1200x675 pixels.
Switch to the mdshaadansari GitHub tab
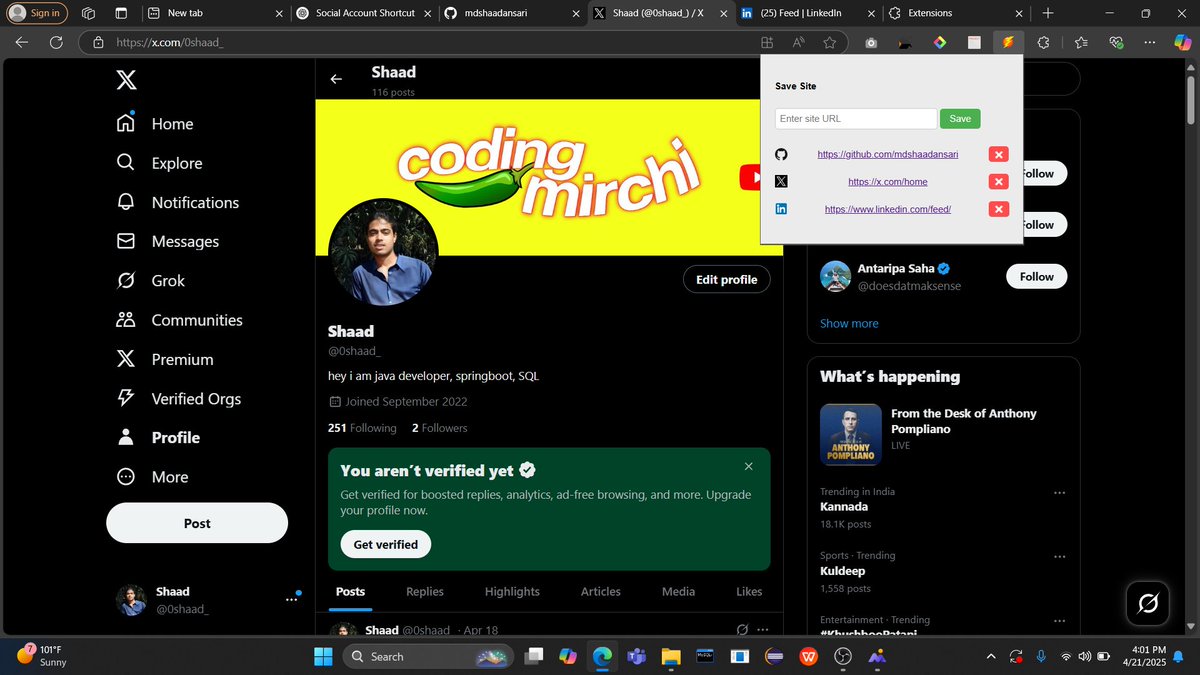pos(510,13)
